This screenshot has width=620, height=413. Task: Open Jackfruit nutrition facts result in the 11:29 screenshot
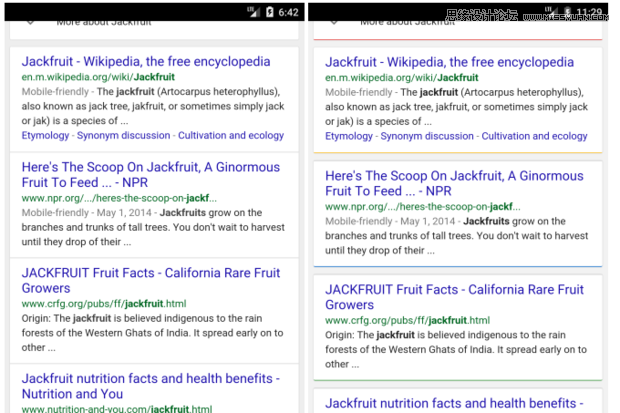coord(454,403)
